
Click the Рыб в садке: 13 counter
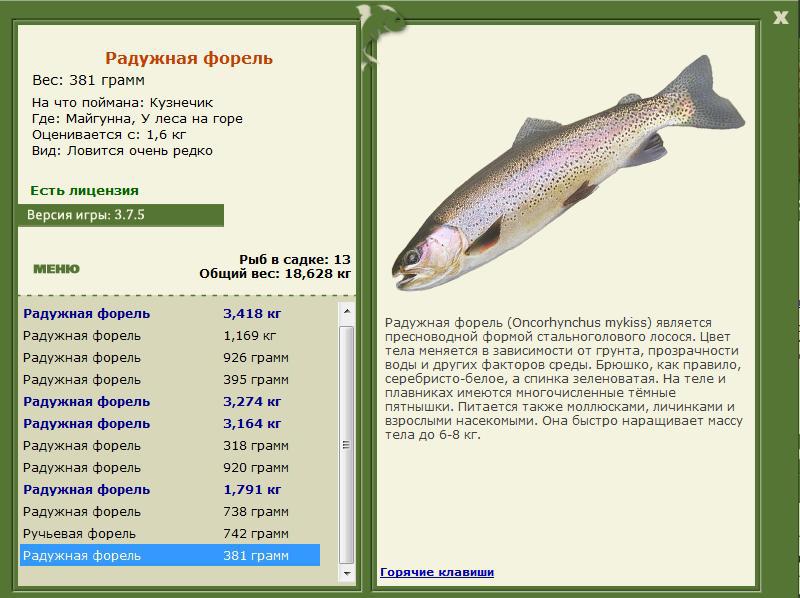pyautogui.click(x=295, y=259)
